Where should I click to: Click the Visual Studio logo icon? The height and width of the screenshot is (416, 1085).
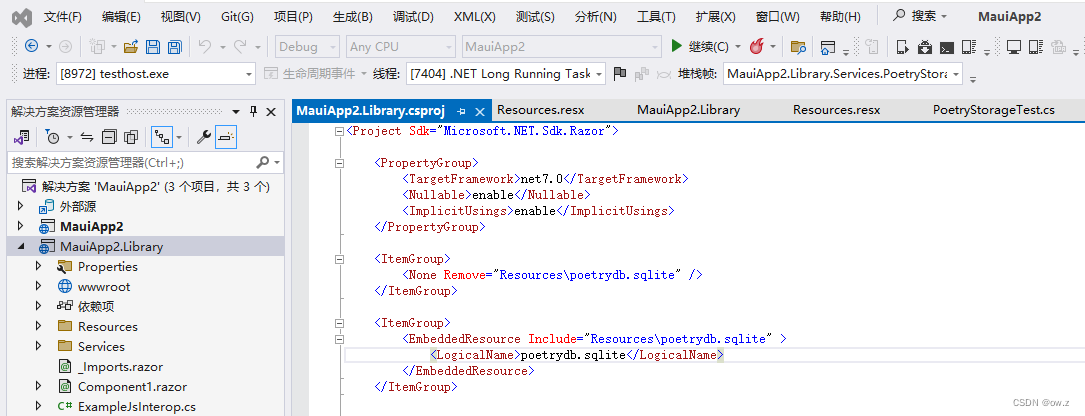coord(23,17)
